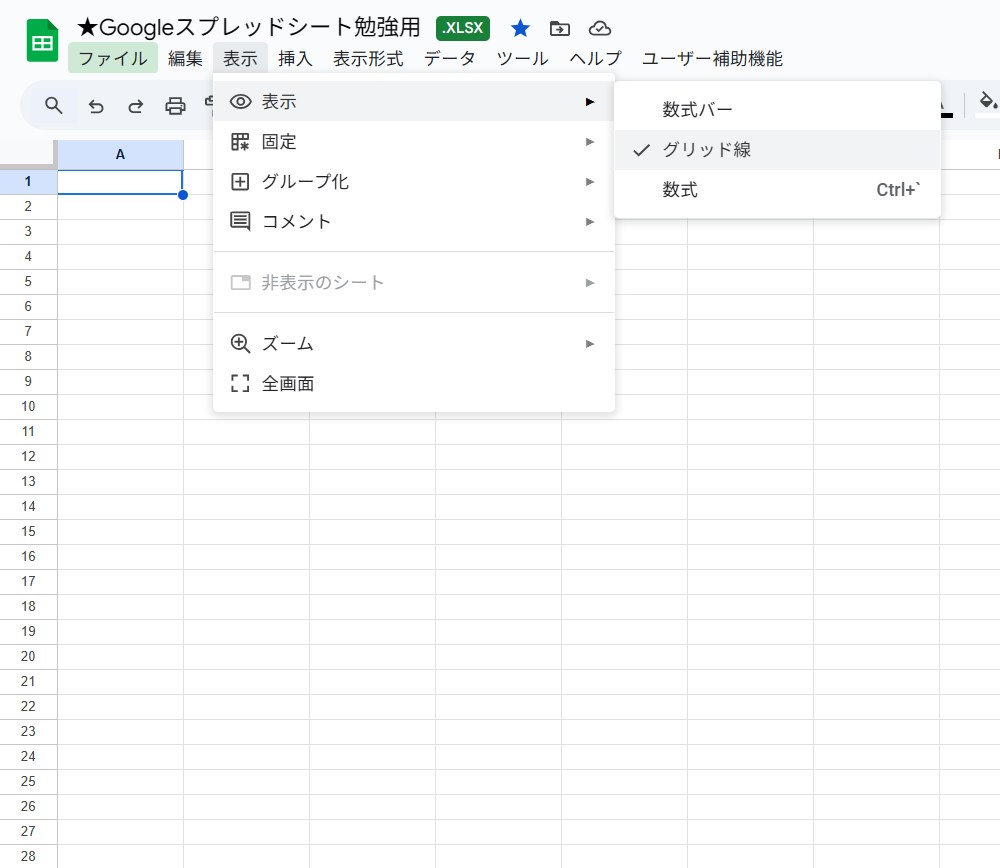Image resolution: width=1000 pixels, height=868 pixels.
Task: Click the column A header
Action: 120,155
